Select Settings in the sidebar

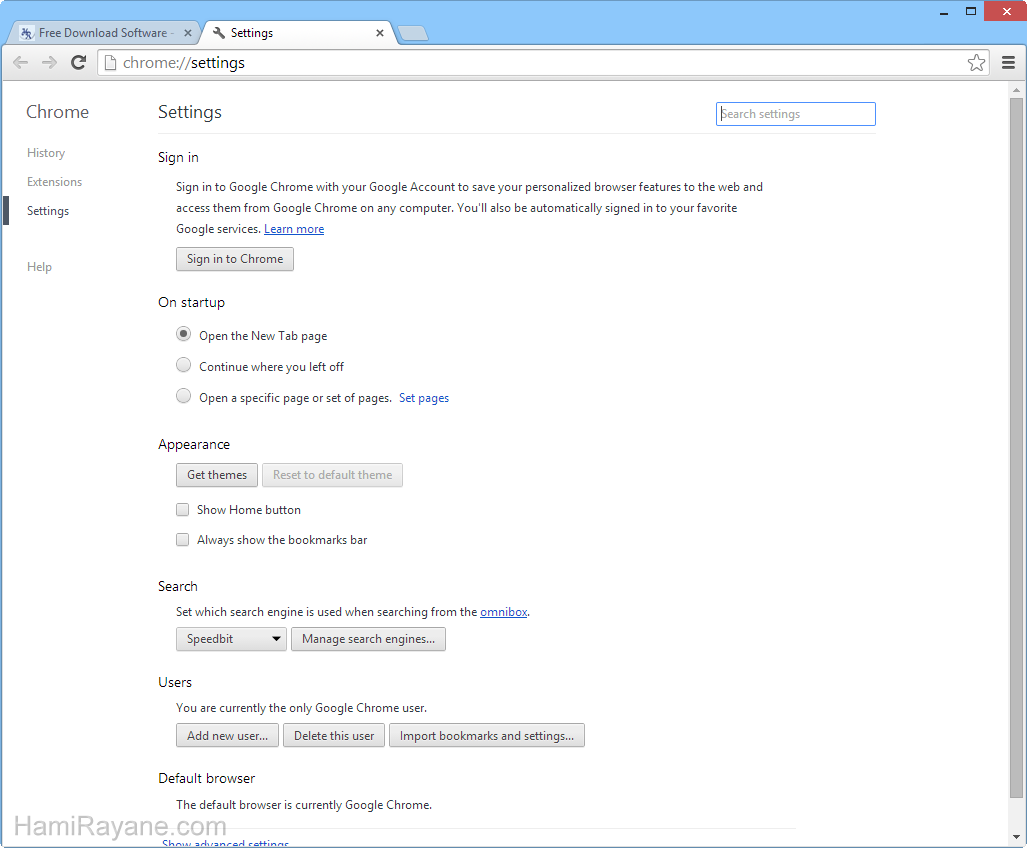pos(48,211)
